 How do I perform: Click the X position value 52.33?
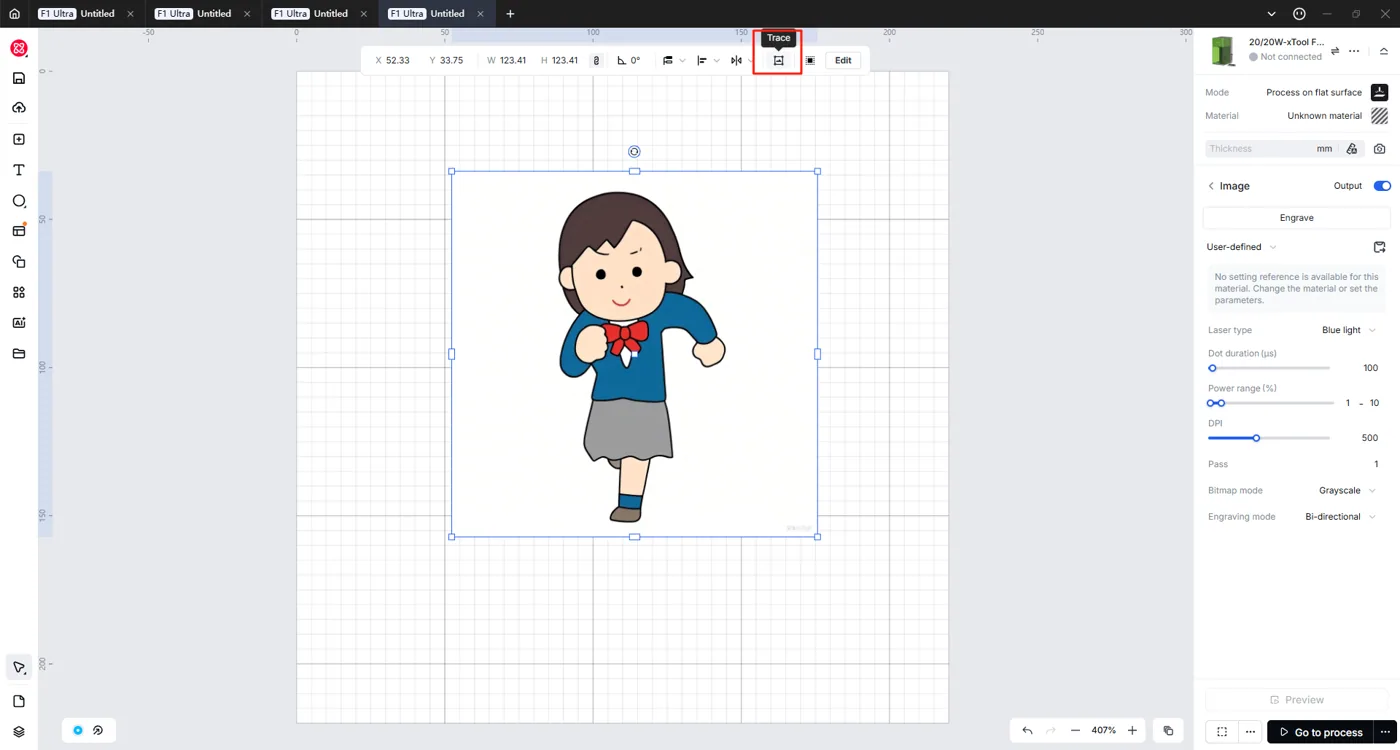point(398,61)
